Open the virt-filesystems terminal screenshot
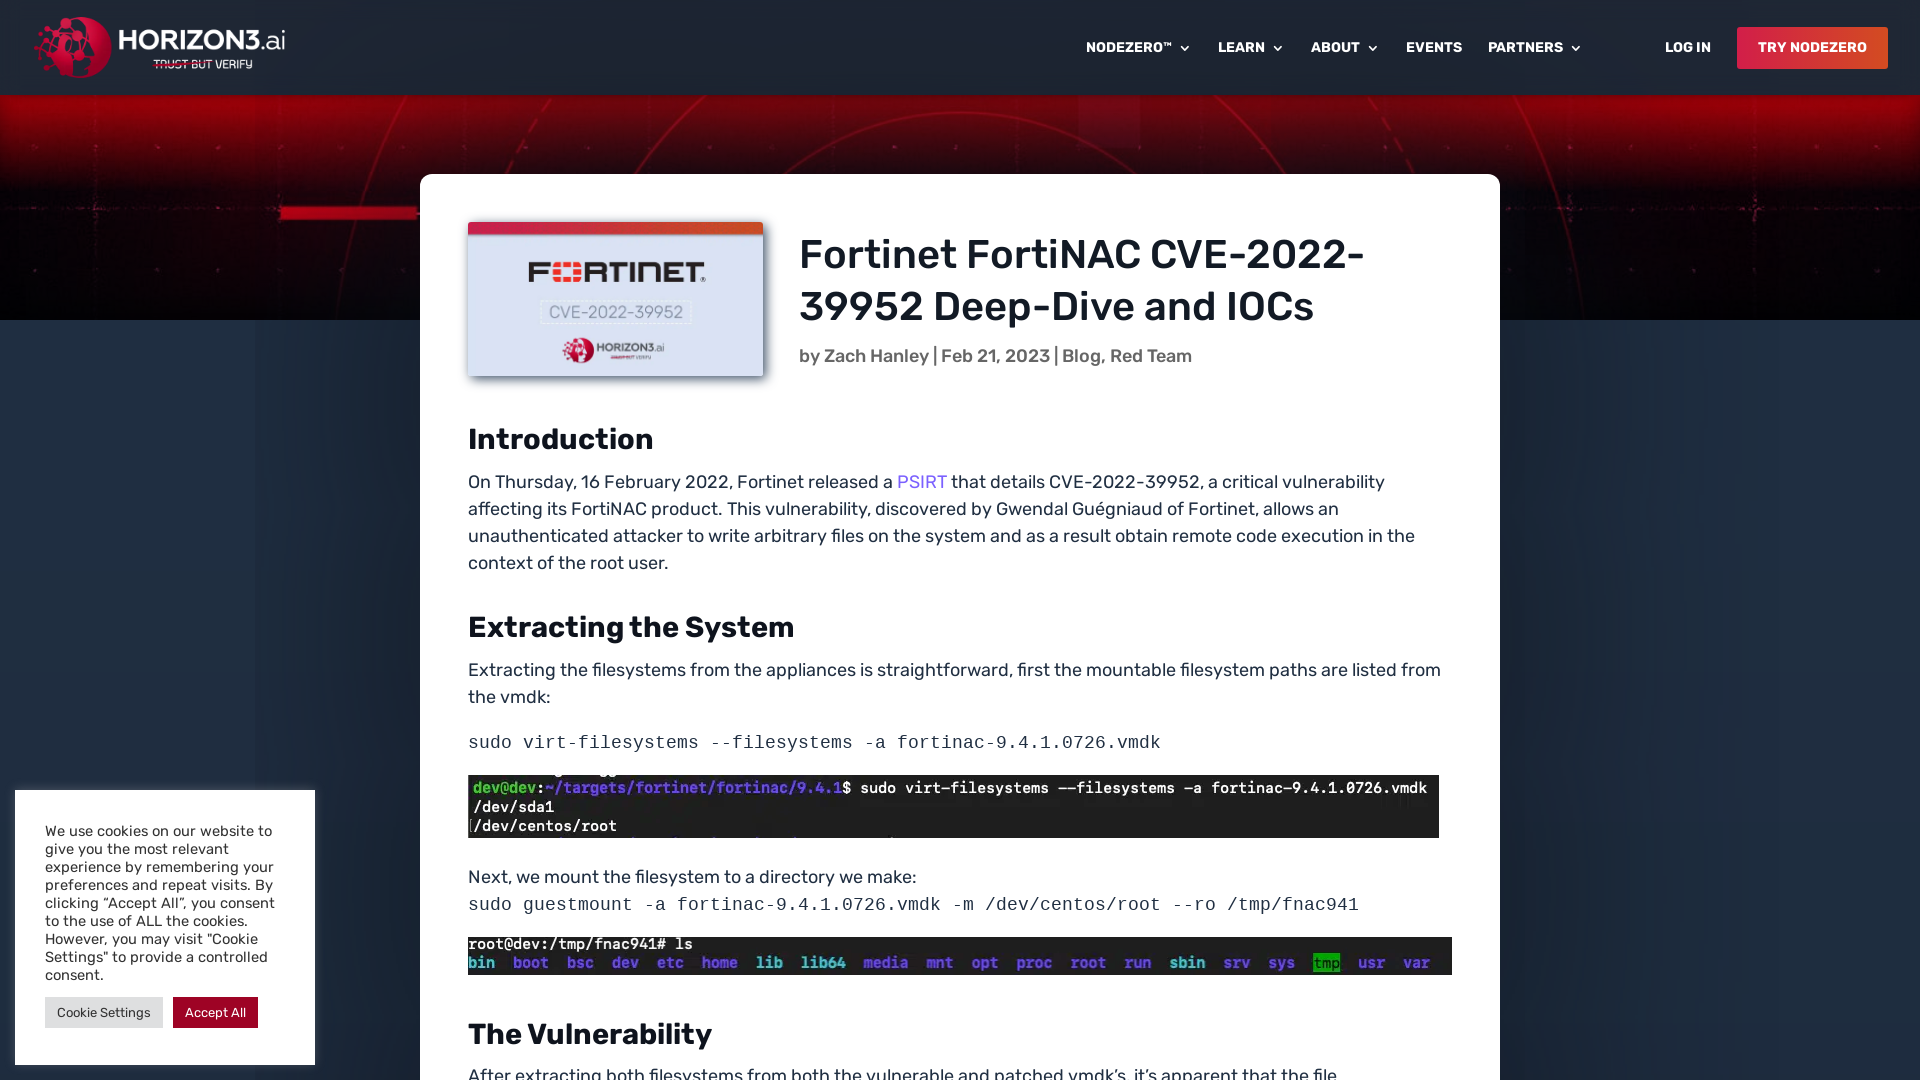The height and width of the screenshot is (1080, 1920). [x=953, y=806]
